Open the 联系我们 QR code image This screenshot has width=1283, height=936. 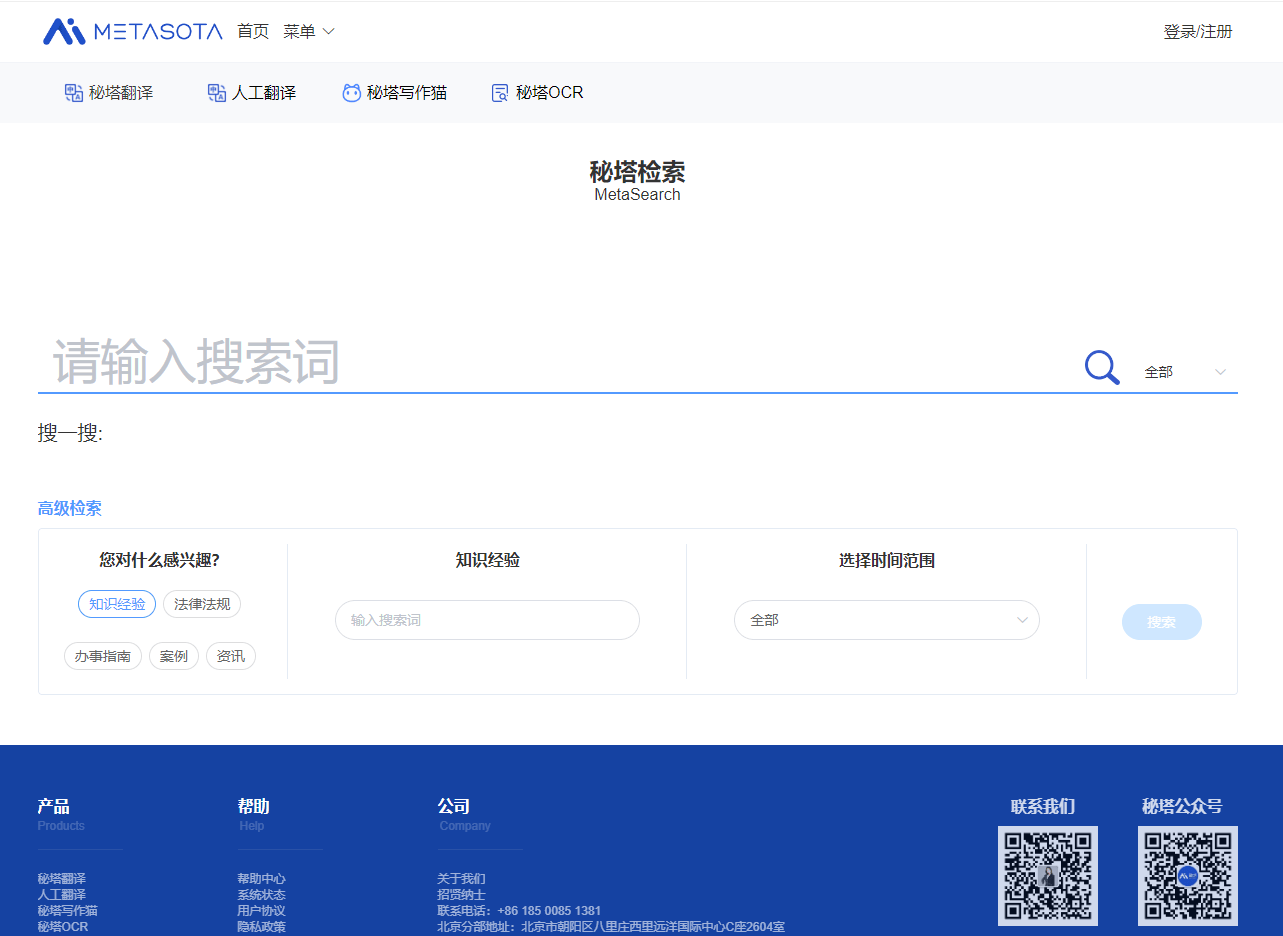[x=1047, y=876]
